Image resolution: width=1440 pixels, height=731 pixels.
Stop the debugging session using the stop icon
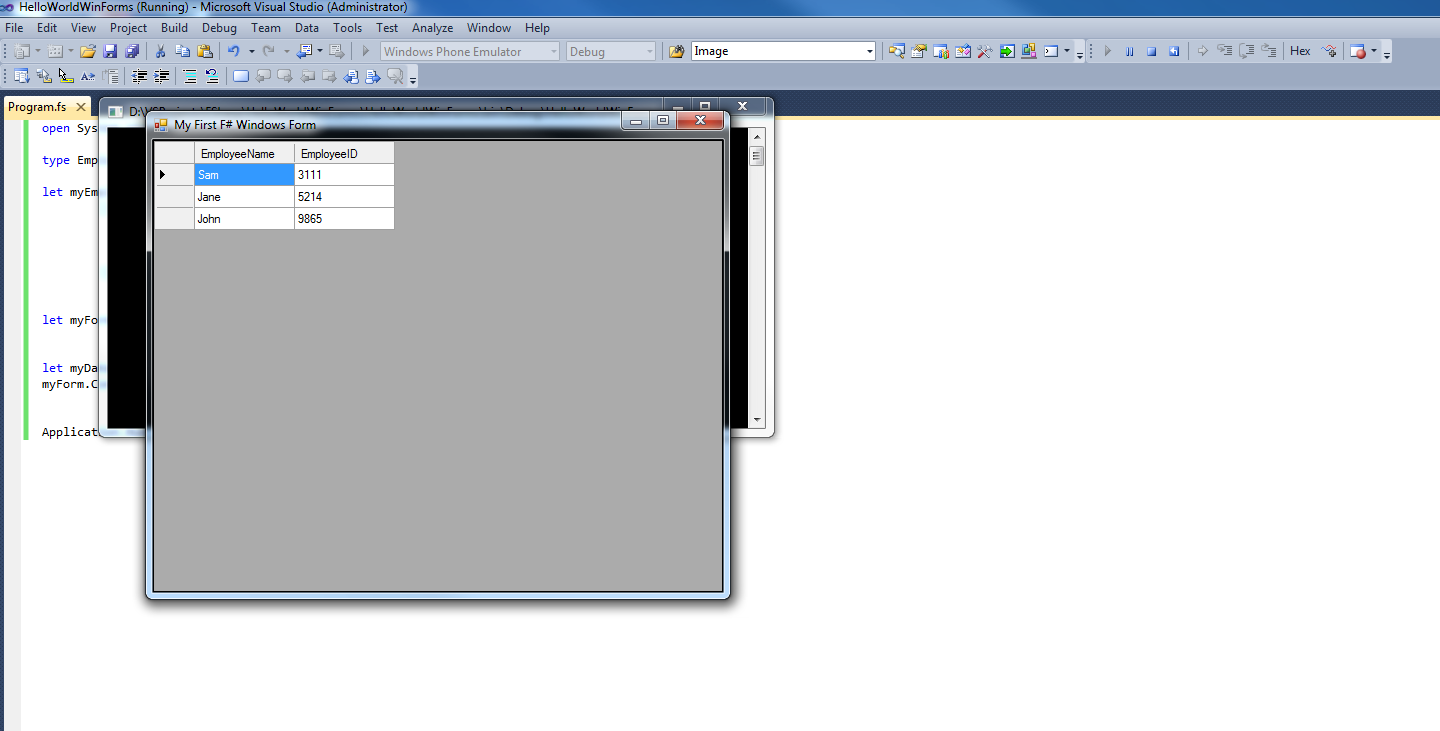click(x=1151, y=50)
